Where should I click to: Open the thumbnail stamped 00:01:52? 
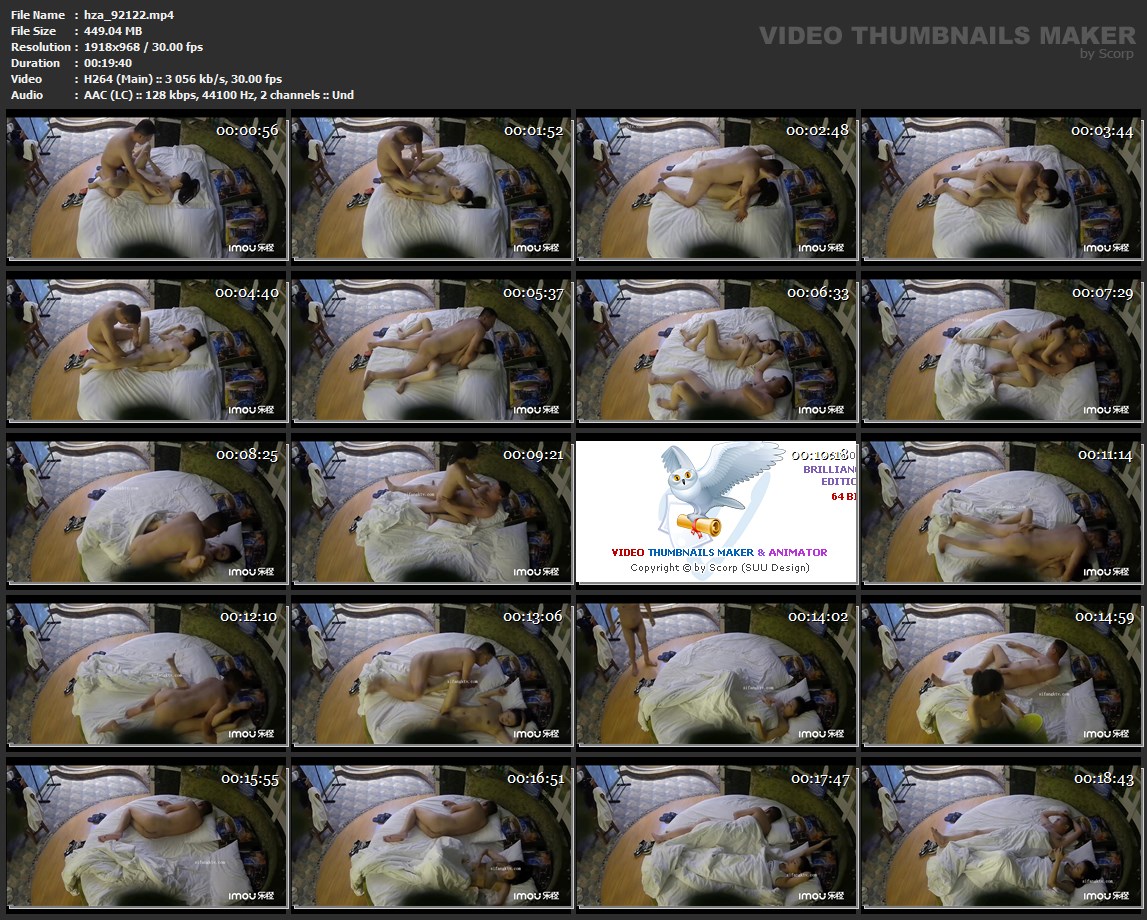(x=431, y=188)
